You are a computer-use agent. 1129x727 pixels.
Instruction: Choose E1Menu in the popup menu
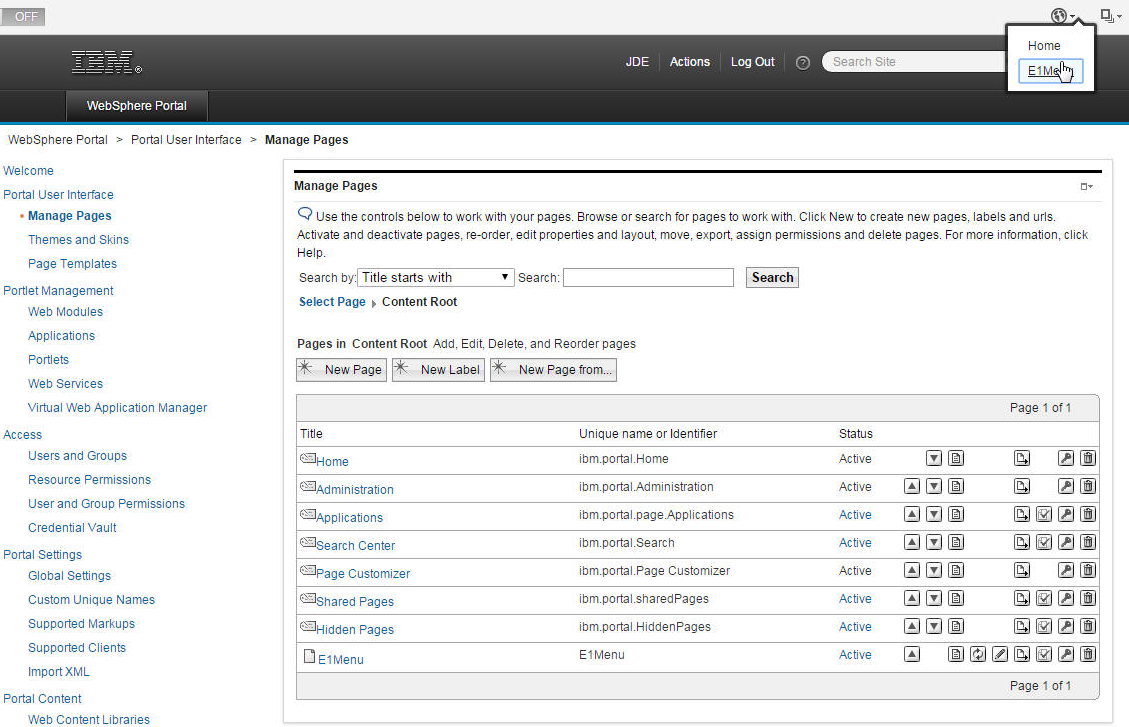click(x=1051, y=71)
